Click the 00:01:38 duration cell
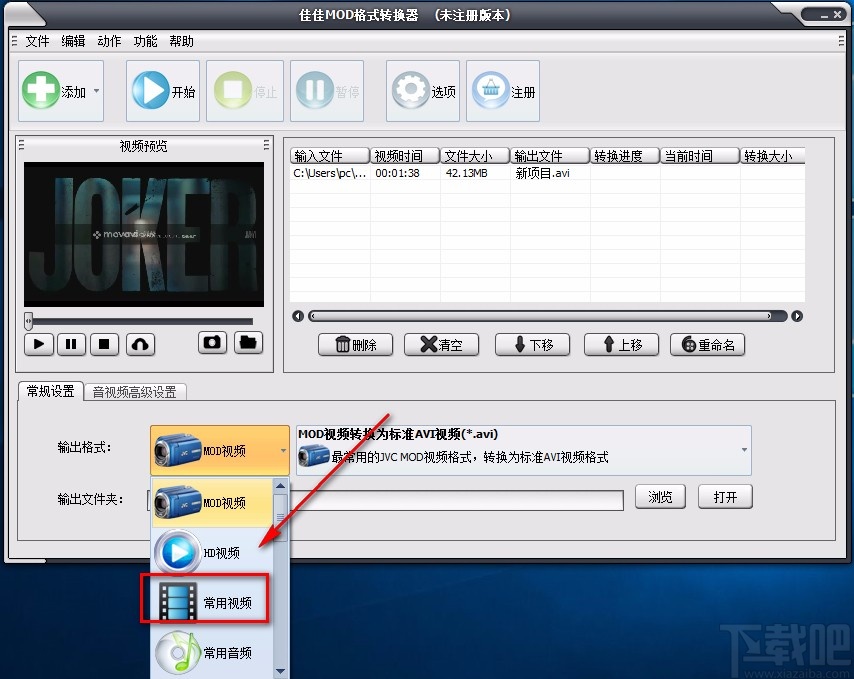 (x=398, y=173)
